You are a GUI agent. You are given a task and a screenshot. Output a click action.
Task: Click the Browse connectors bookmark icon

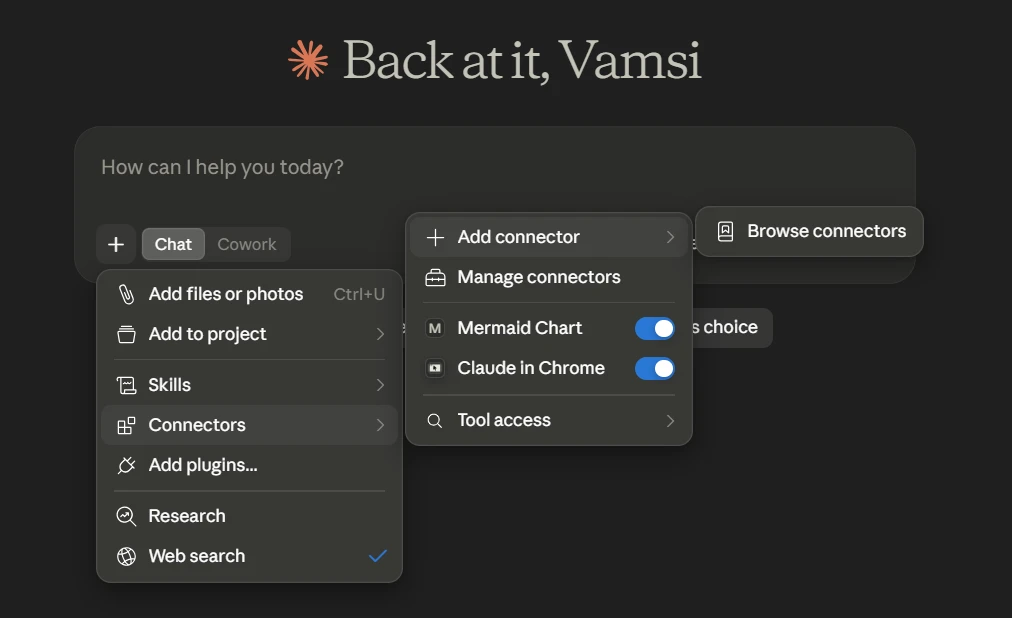[x=725, y=232]
